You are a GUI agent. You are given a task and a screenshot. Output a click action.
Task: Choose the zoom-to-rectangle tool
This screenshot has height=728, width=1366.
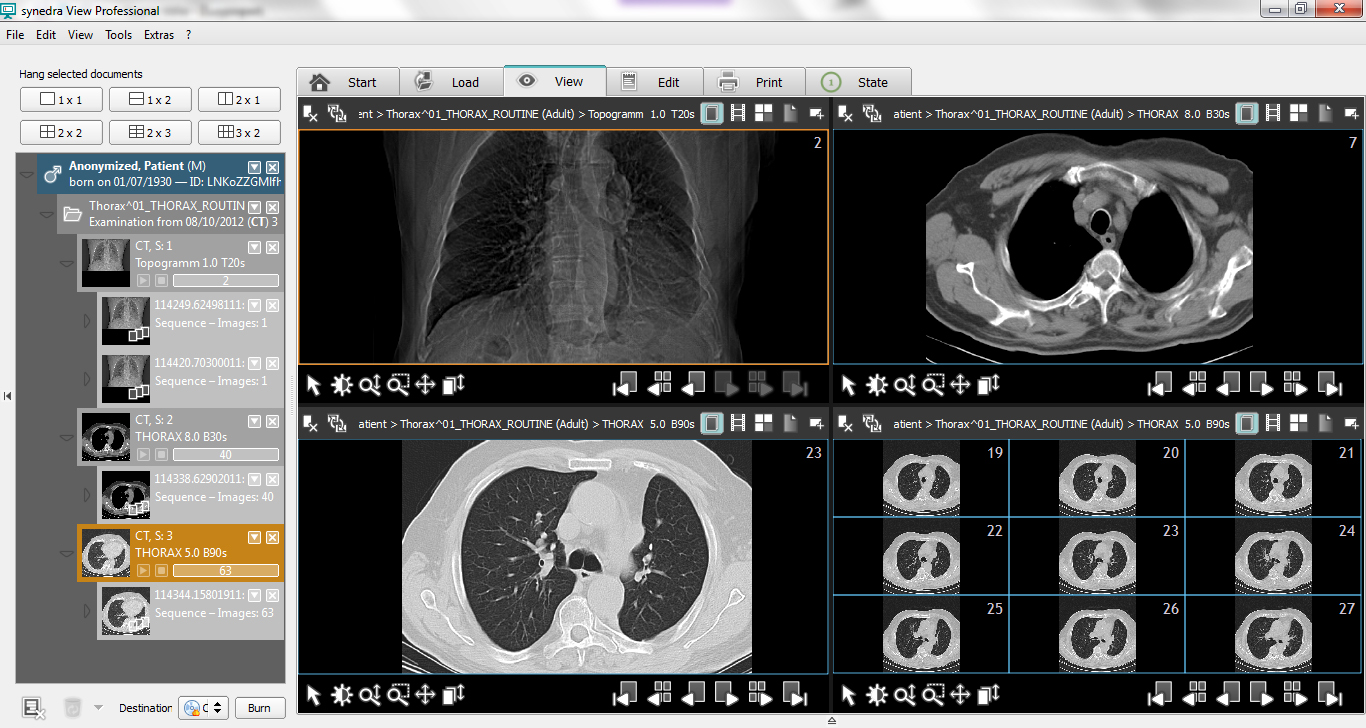click(398, 384)
